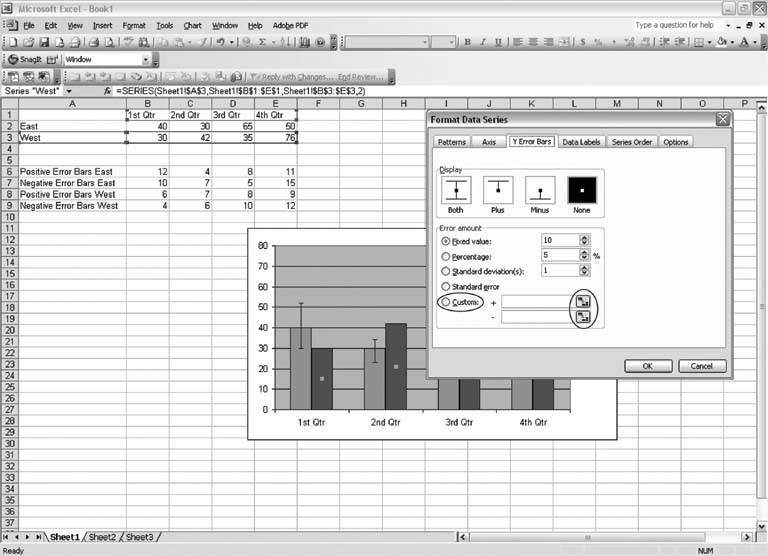This screenshot has height=556, width=768.
Task: Click the negative custom range selector icon
Action: click(x=582, y=317)
